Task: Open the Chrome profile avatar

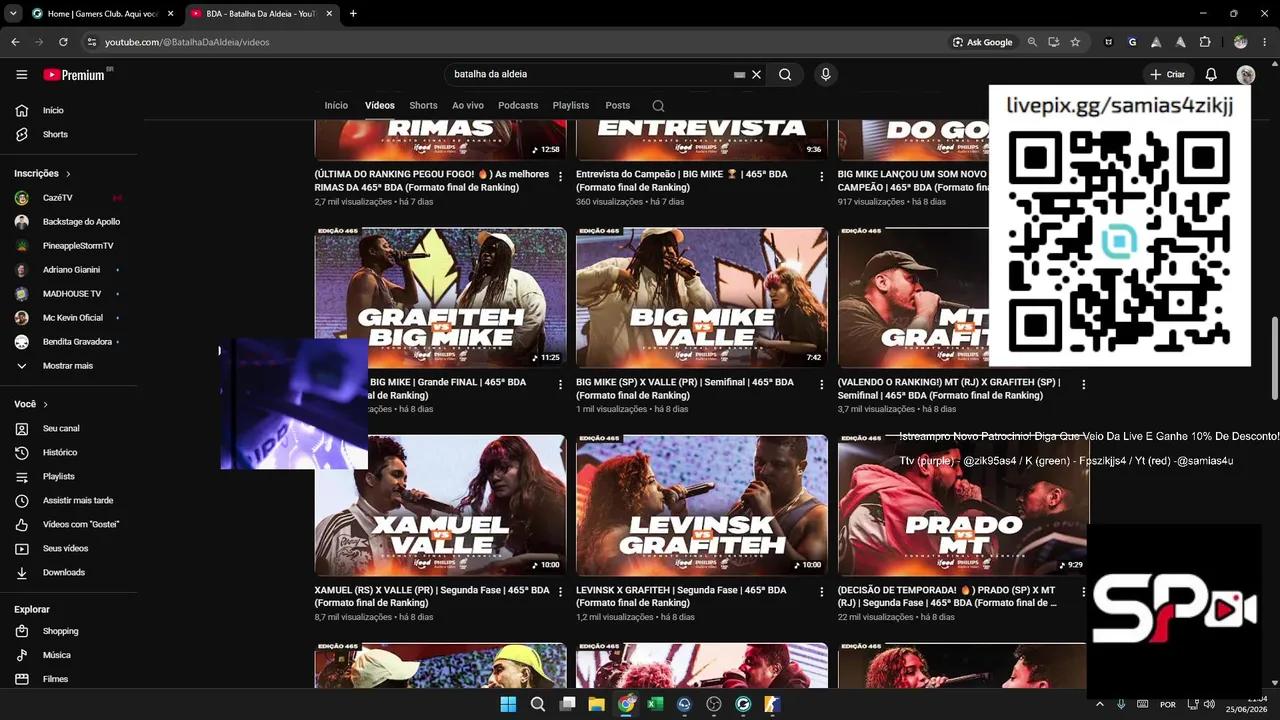Action: tap(1240, 42)
